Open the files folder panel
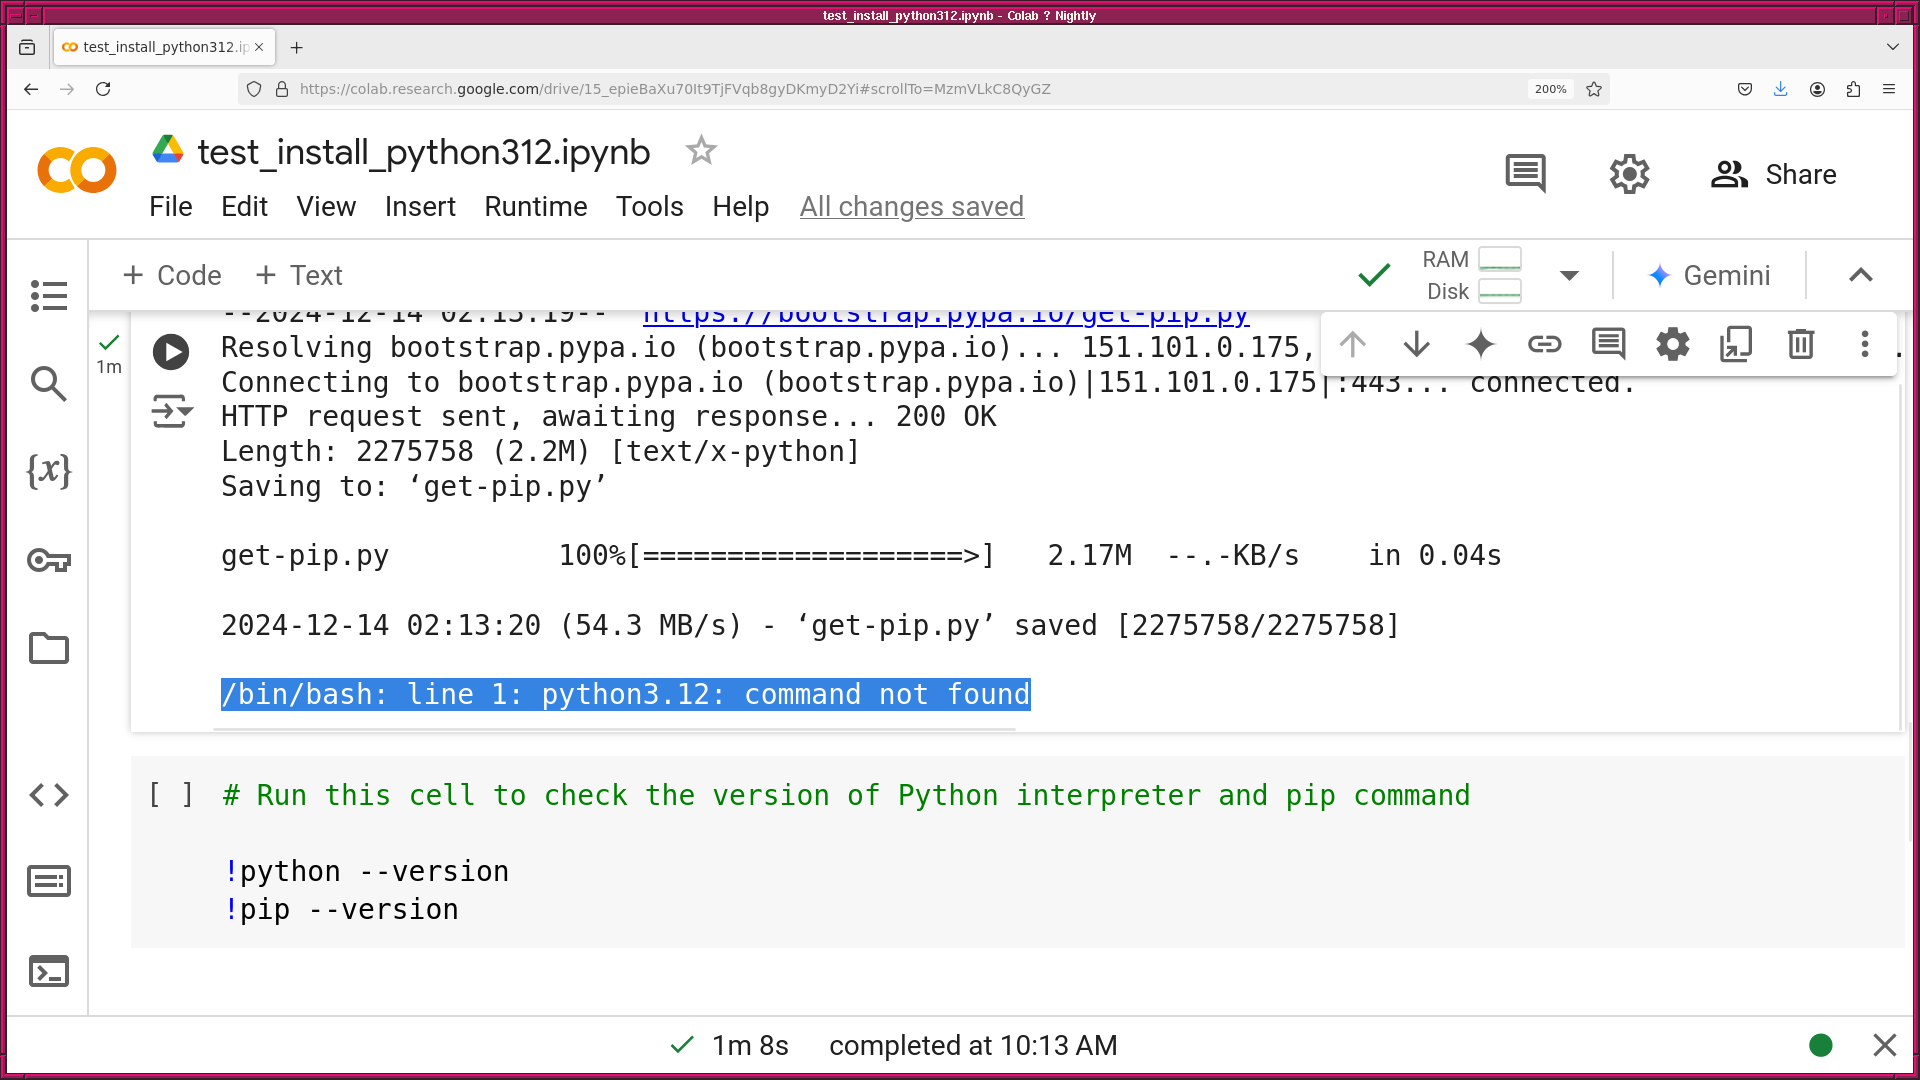1920x1080 pixels. click(48, 648)
